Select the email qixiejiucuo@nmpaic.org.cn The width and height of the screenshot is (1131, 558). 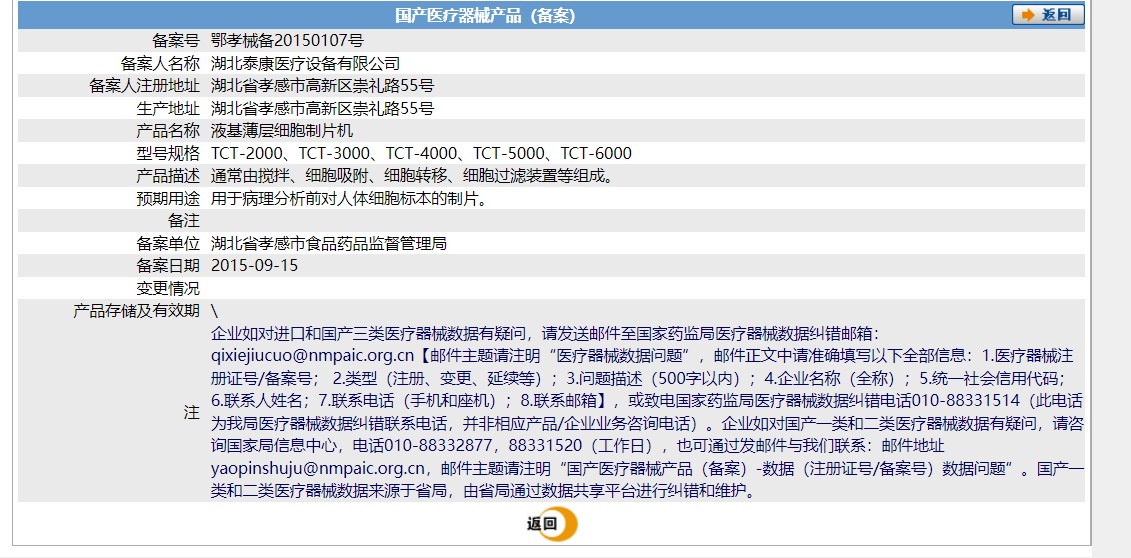(312, 356)
